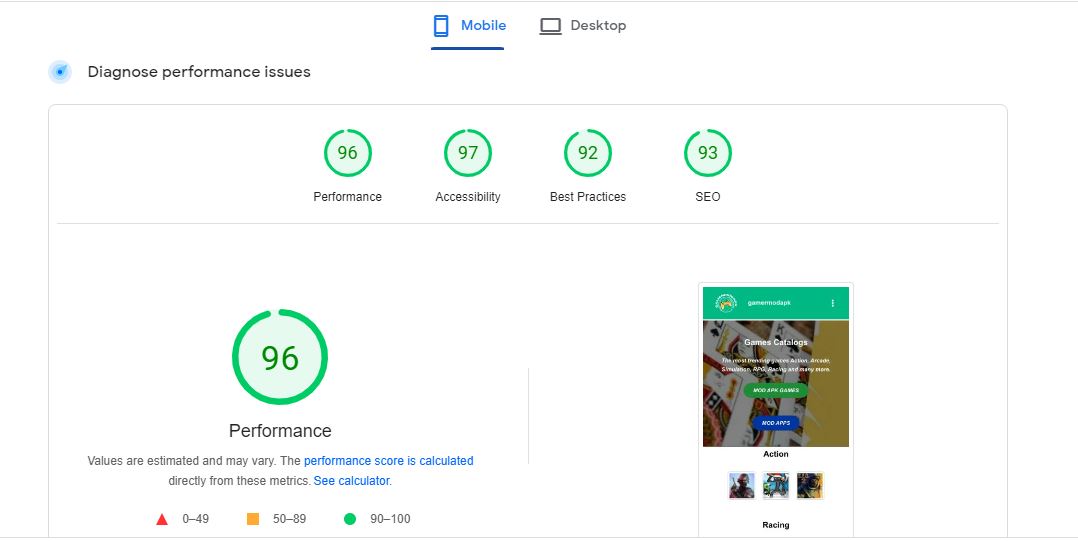Click the gamermodapk logo in the preview
The width and height of the screenshot is (1078, 541).
tap(724, 303)
